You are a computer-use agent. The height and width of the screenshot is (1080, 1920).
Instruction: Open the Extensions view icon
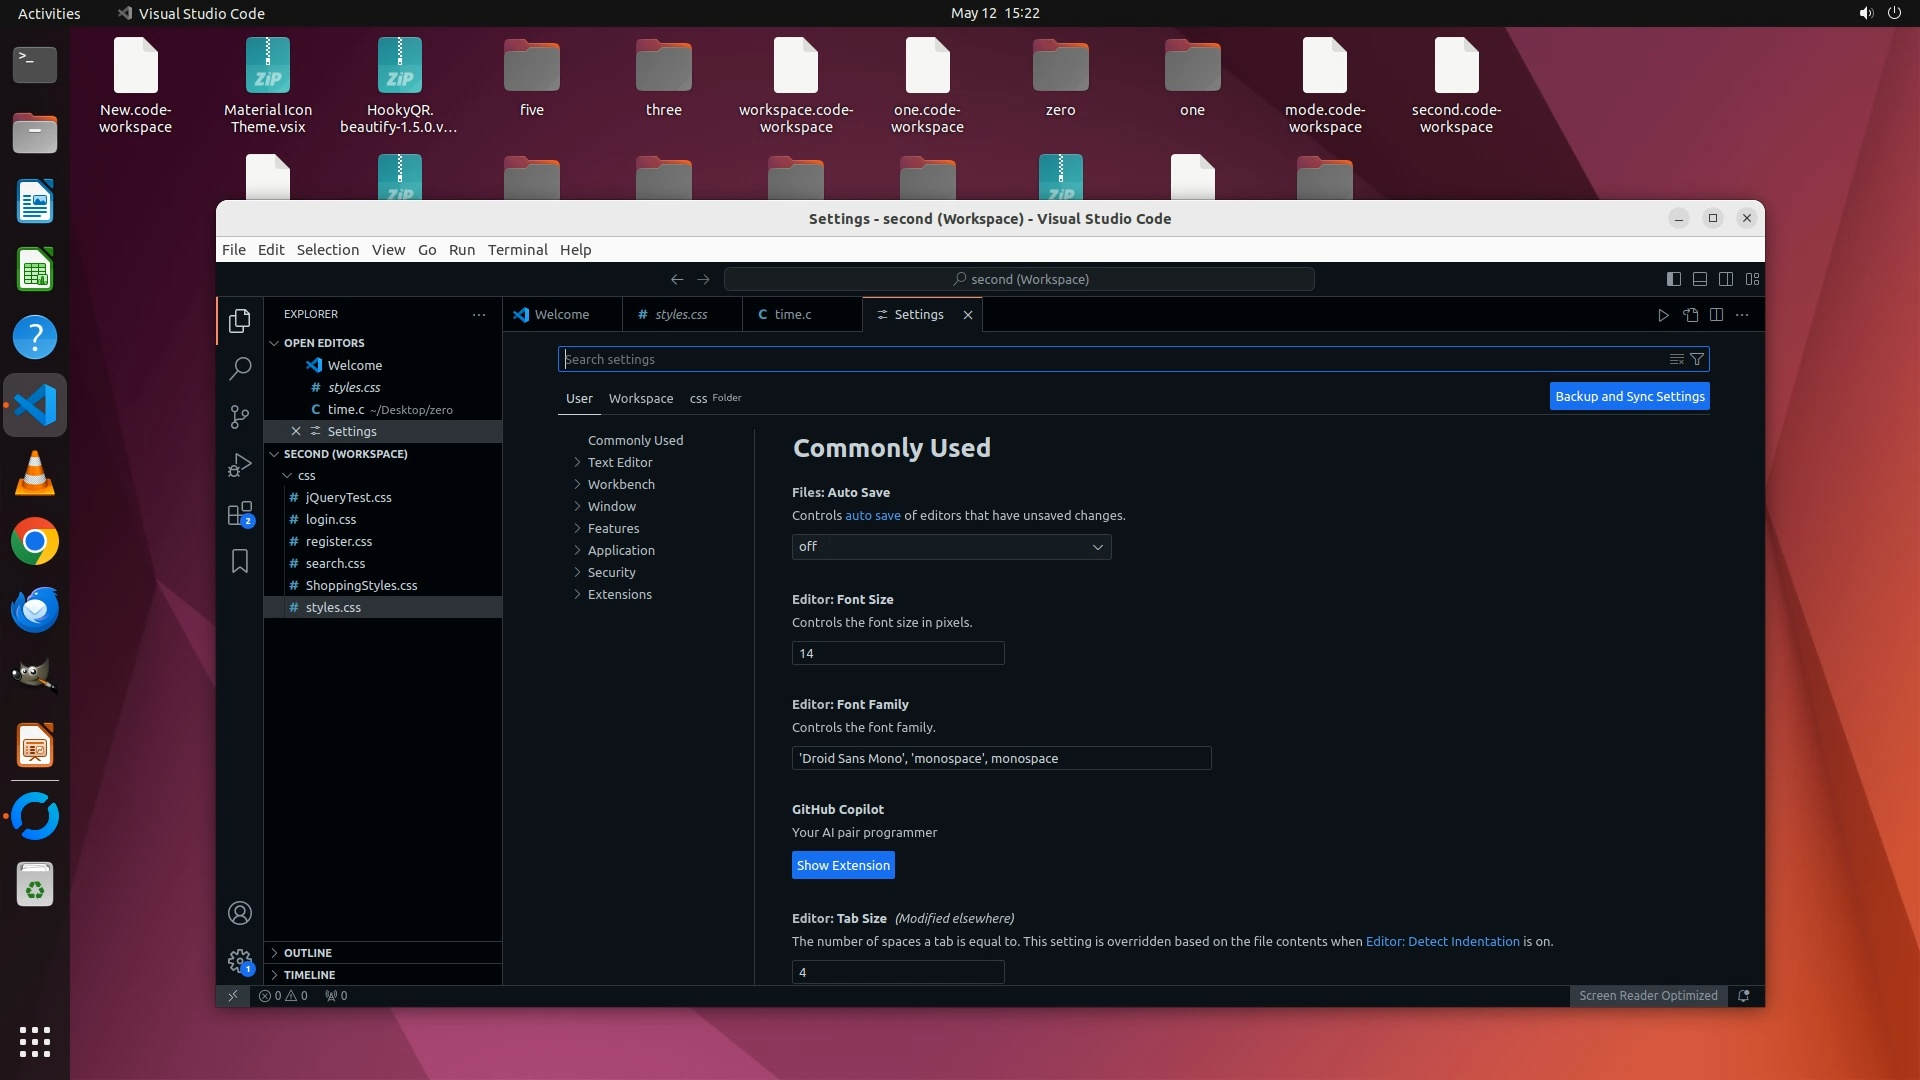[239, 514]
